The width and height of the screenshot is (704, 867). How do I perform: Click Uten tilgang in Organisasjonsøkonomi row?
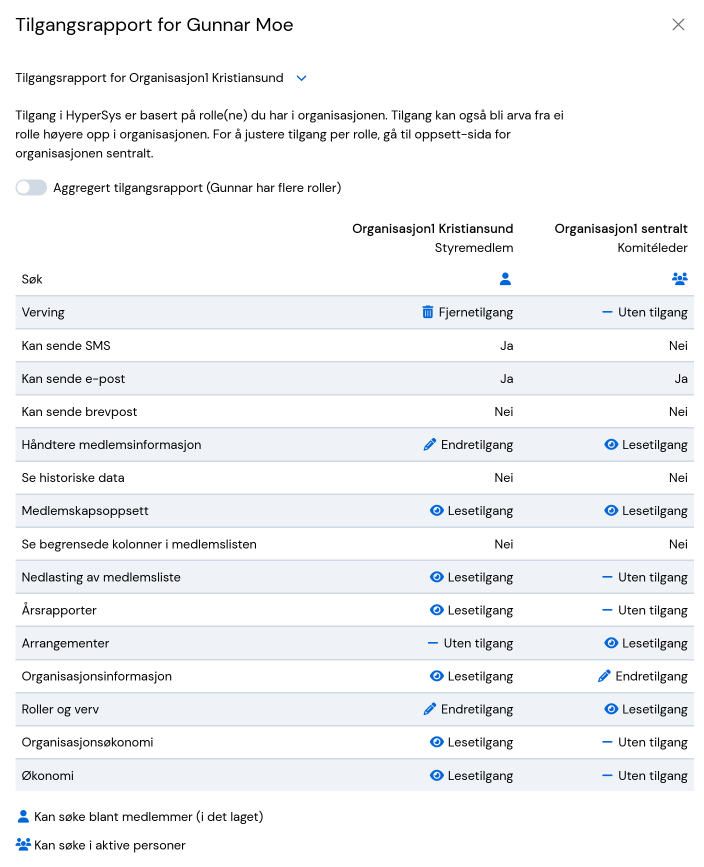653,743
